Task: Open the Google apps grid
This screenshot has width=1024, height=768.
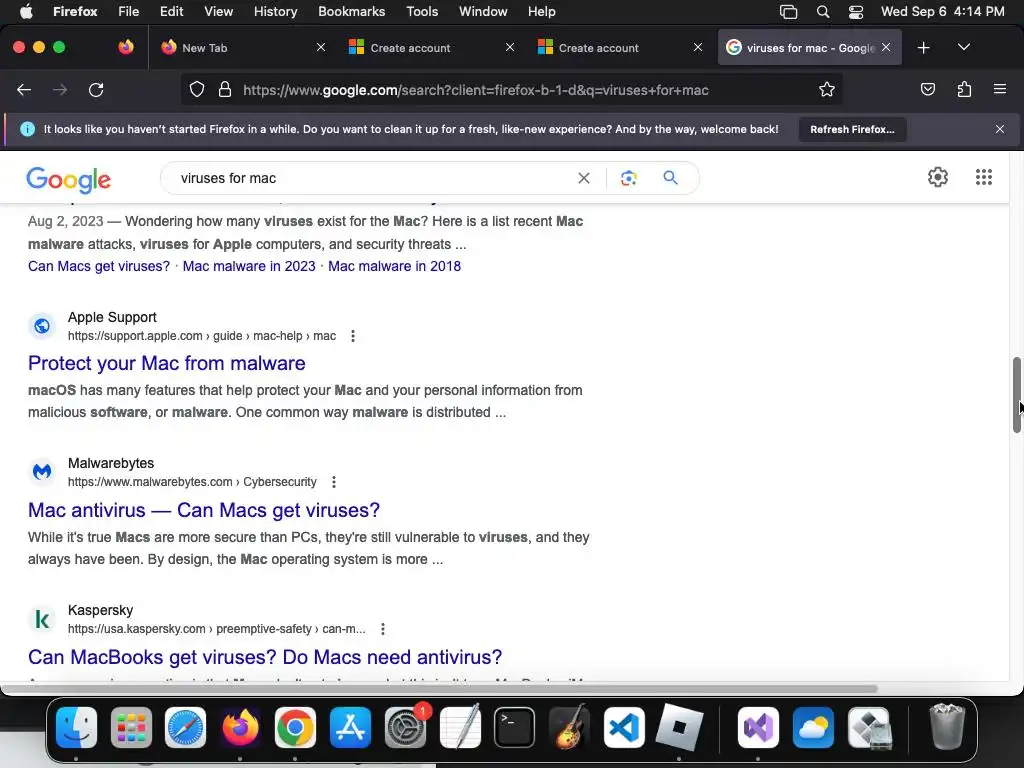Action: [x=984, y=177]
